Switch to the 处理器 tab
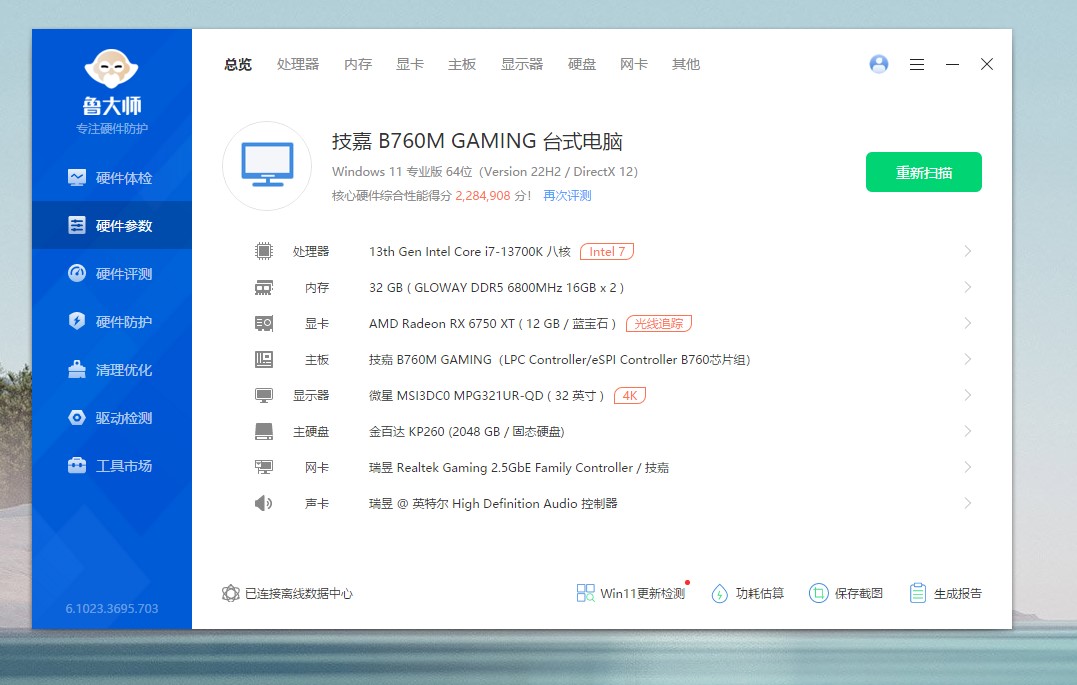The image size is (1077, 685). click(x=298, y=64)
